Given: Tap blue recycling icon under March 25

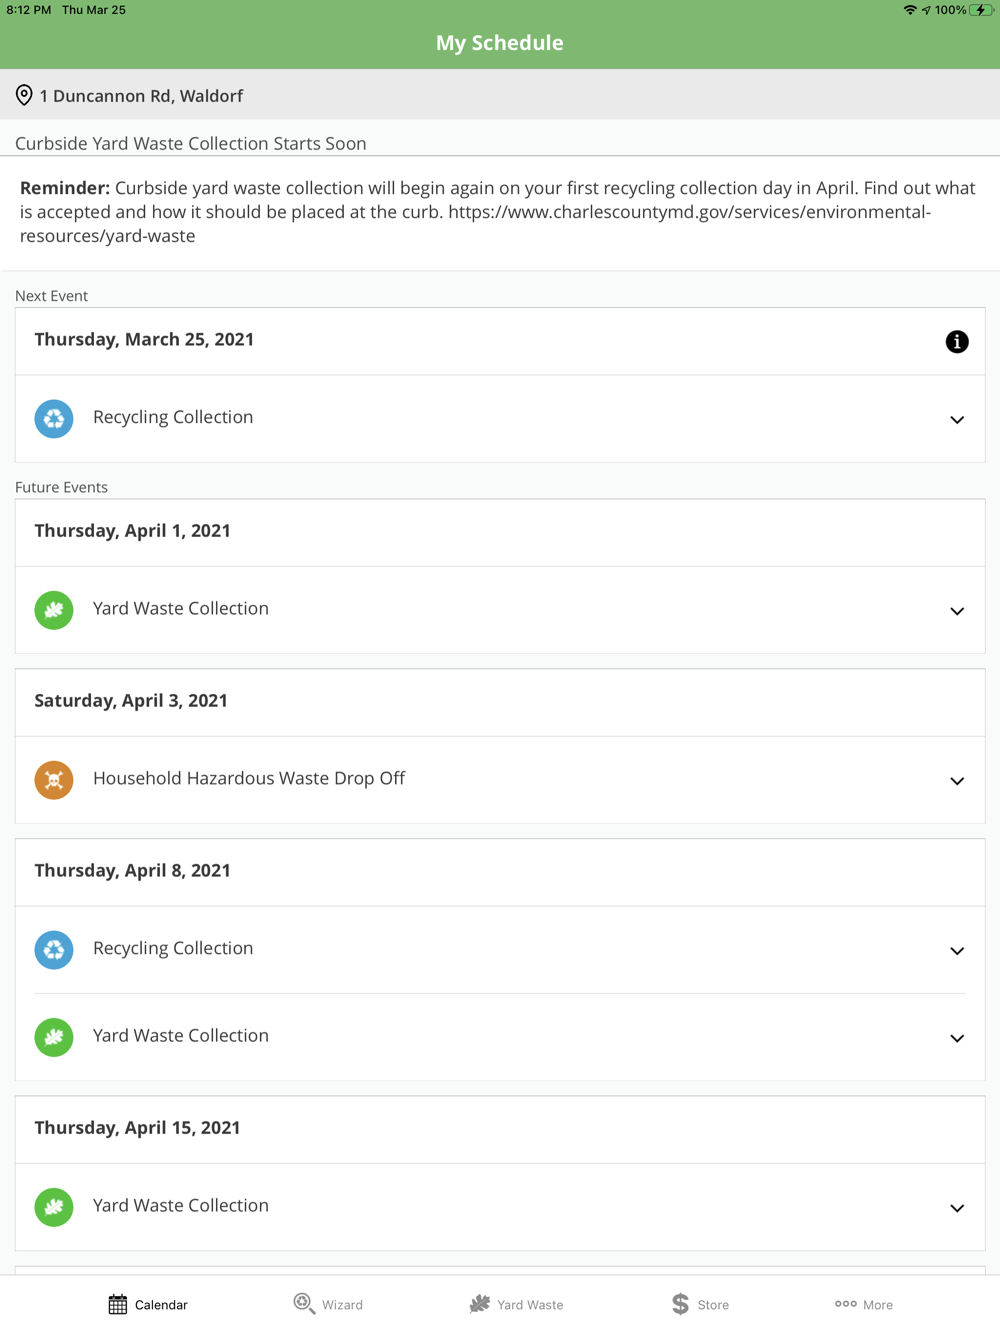Looking at the screenshot, I should coord(54,419).
